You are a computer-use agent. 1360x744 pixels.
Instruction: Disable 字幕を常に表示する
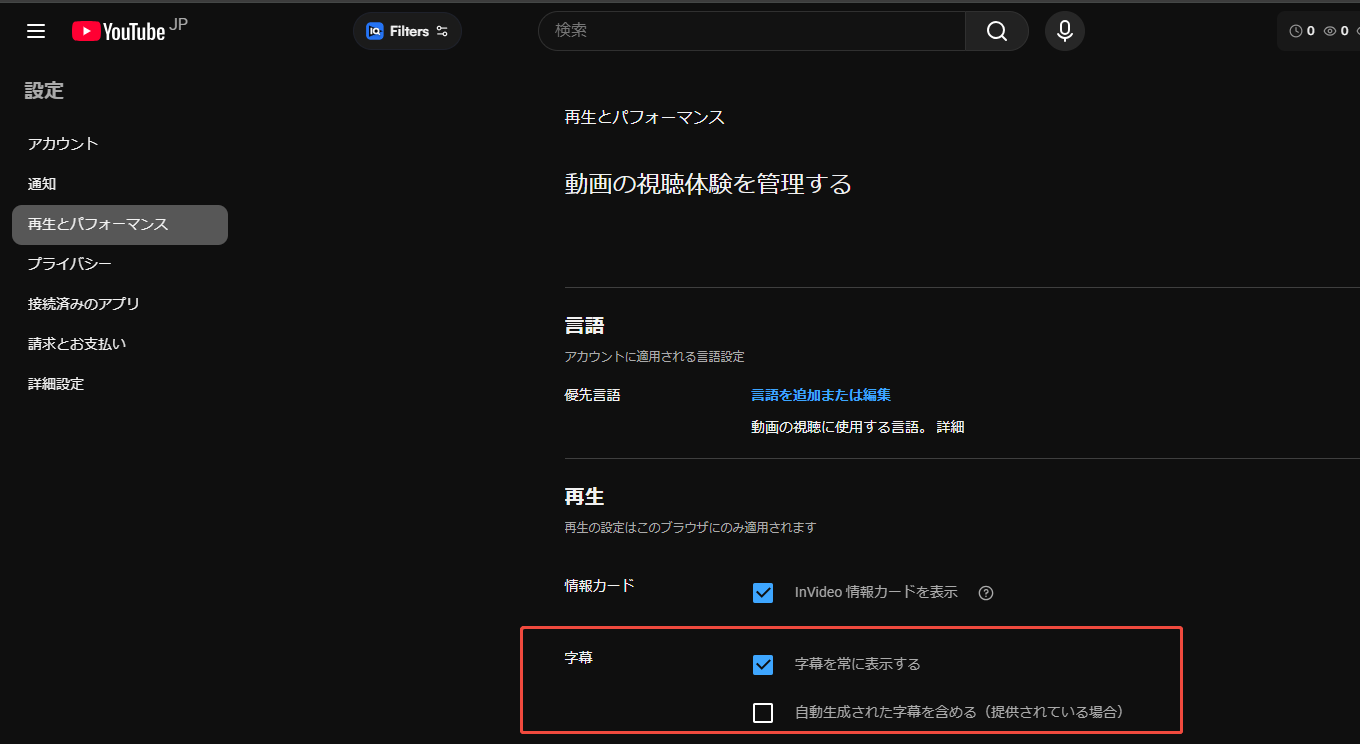pos(763,664)
